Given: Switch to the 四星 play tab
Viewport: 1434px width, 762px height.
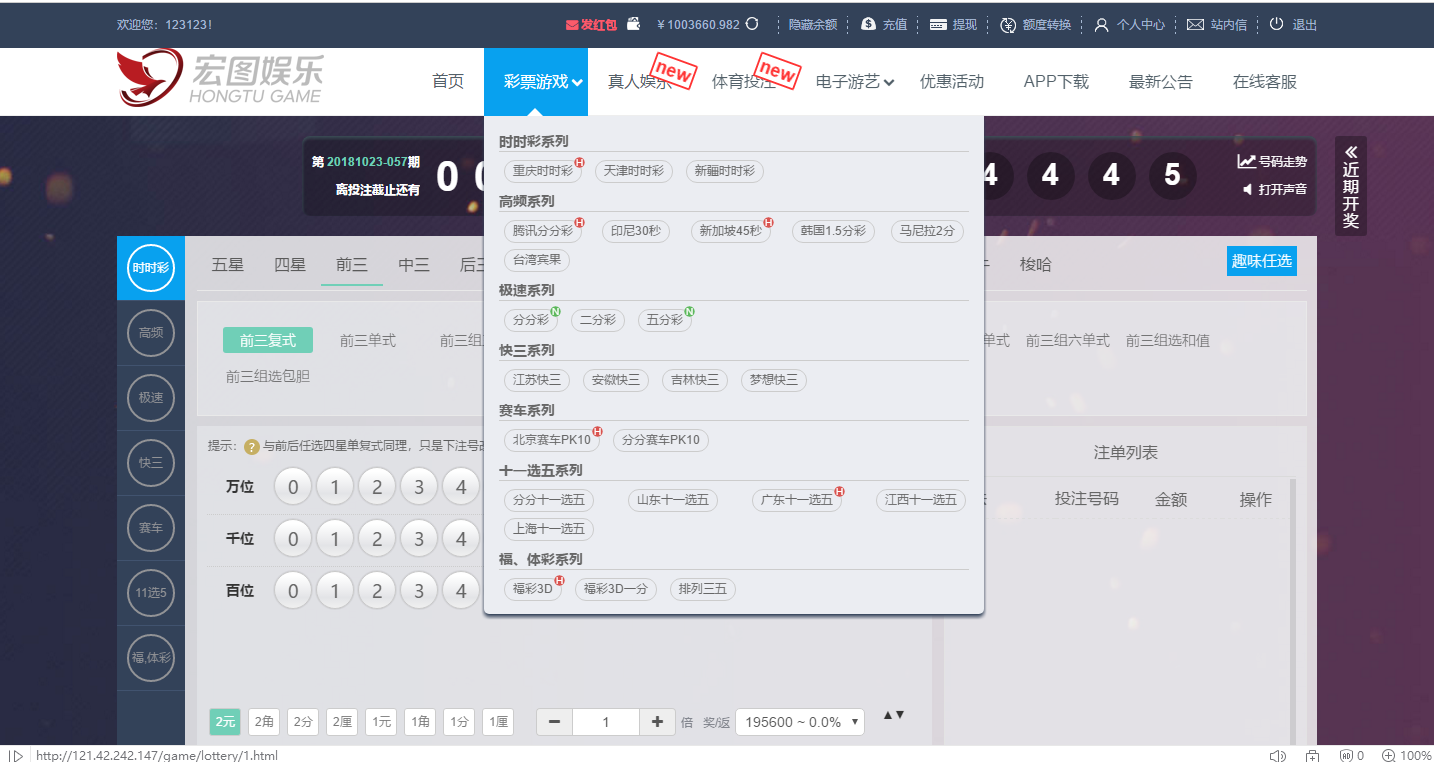Looking at the screenshot, I should (290, 265).
